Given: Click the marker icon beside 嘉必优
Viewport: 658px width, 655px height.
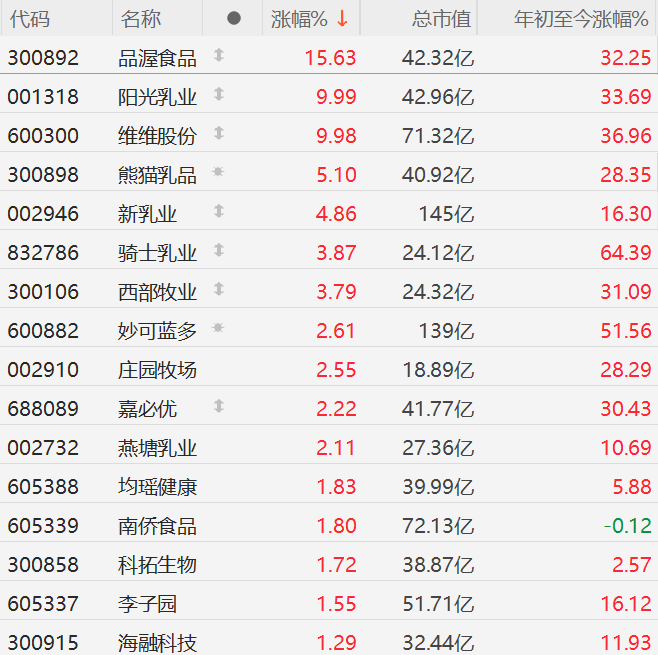Looking at the screenshot, I should (219, 406).
